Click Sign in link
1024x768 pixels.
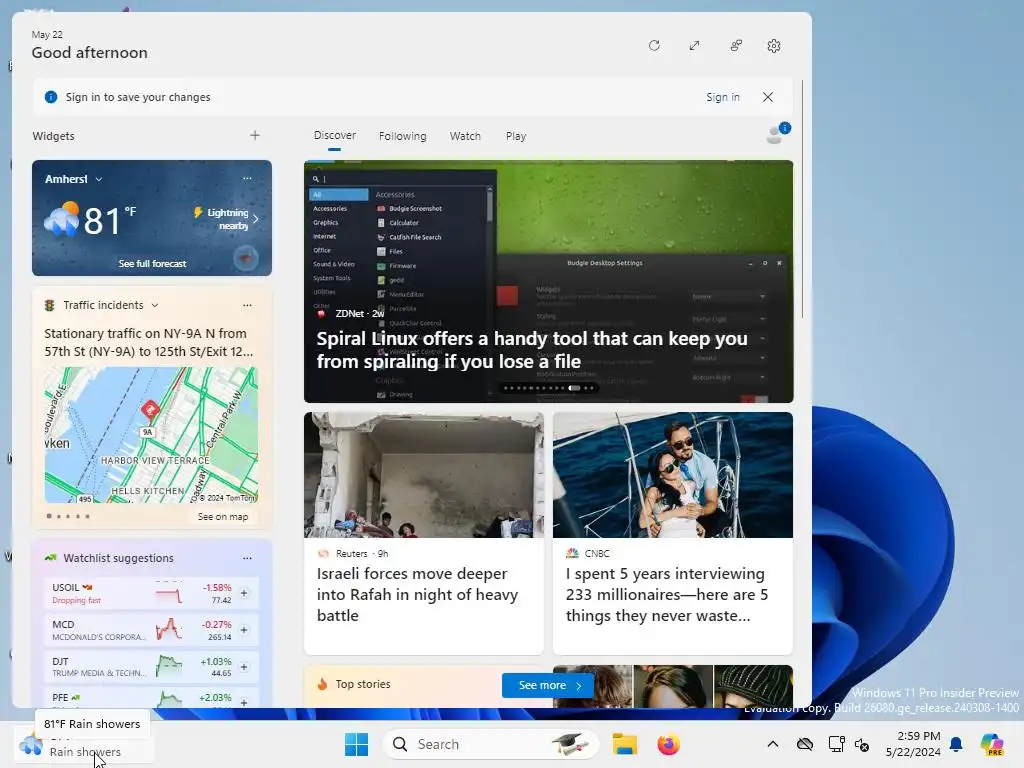point(722,97)
